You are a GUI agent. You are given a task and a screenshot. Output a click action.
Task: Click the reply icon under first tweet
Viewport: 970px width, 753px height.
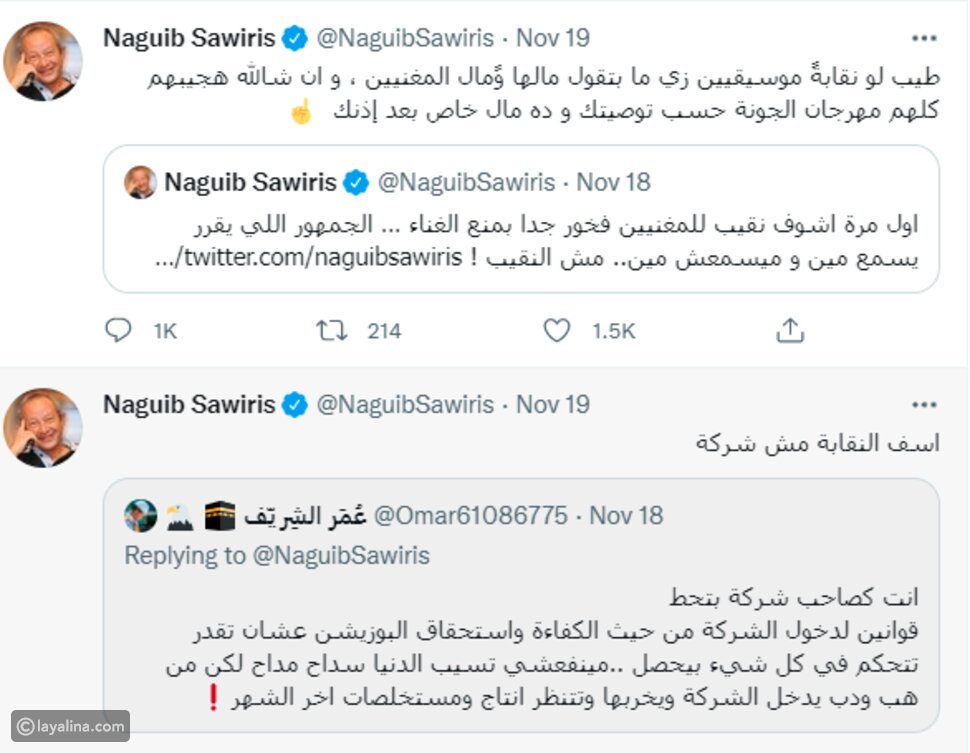118,330
